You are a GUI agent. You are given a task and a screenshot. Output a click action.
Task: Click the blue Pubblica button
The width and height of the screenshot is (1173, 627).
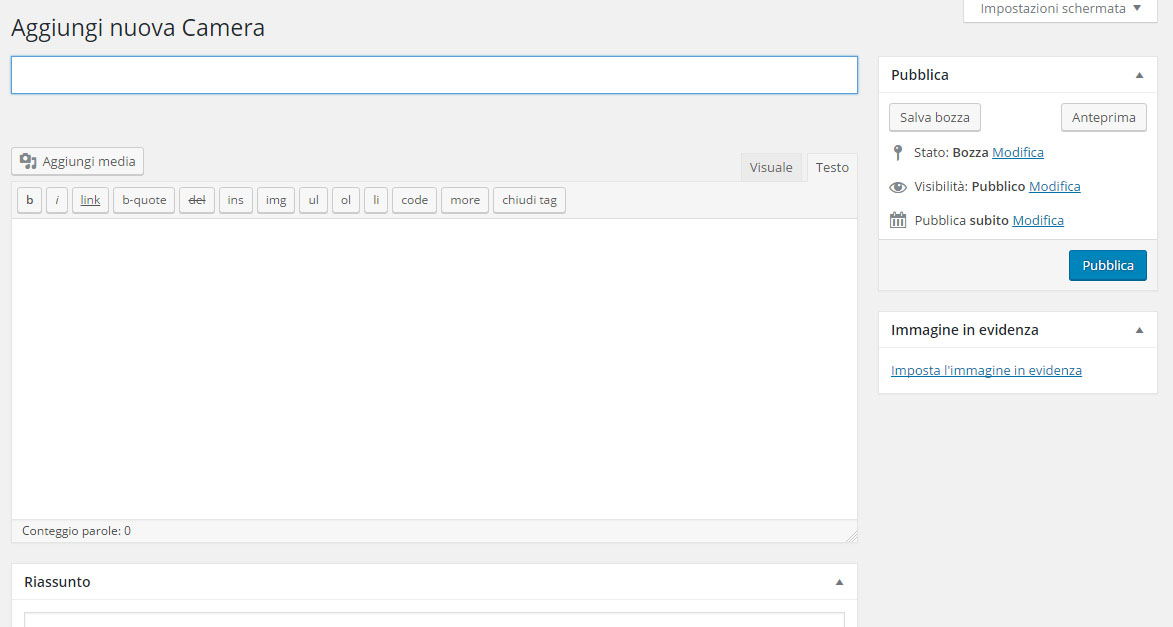pyautogui.click(x=1107, y=265)
